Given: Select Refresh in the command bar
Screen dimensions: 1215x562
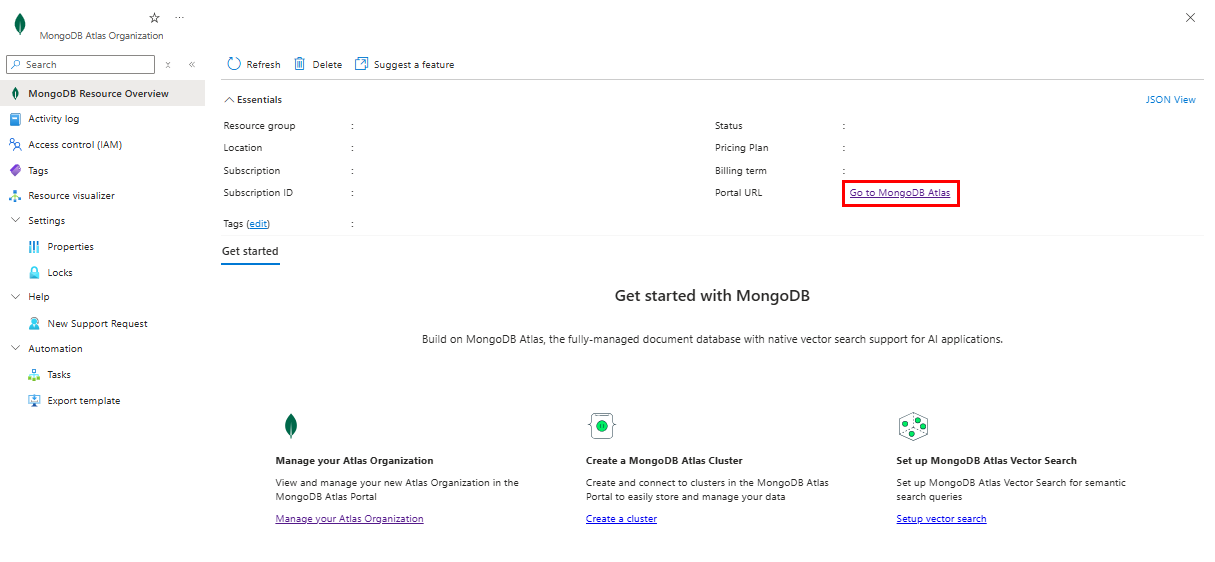Looking at the screenshot, I should click(x=254, y=64).
